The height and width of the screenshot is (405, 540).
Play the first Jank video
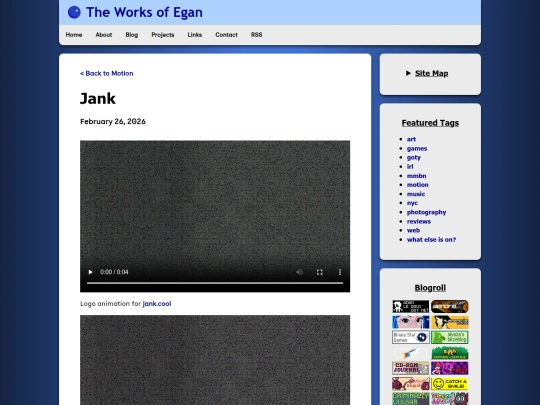coord(91,272)
